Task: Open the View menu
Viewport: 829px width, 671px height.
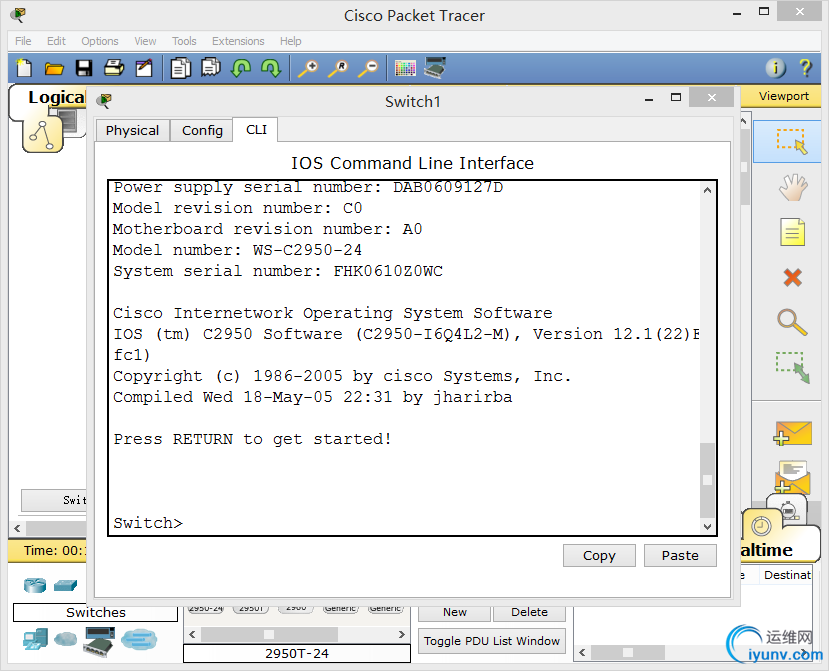Action: point(145,41)
